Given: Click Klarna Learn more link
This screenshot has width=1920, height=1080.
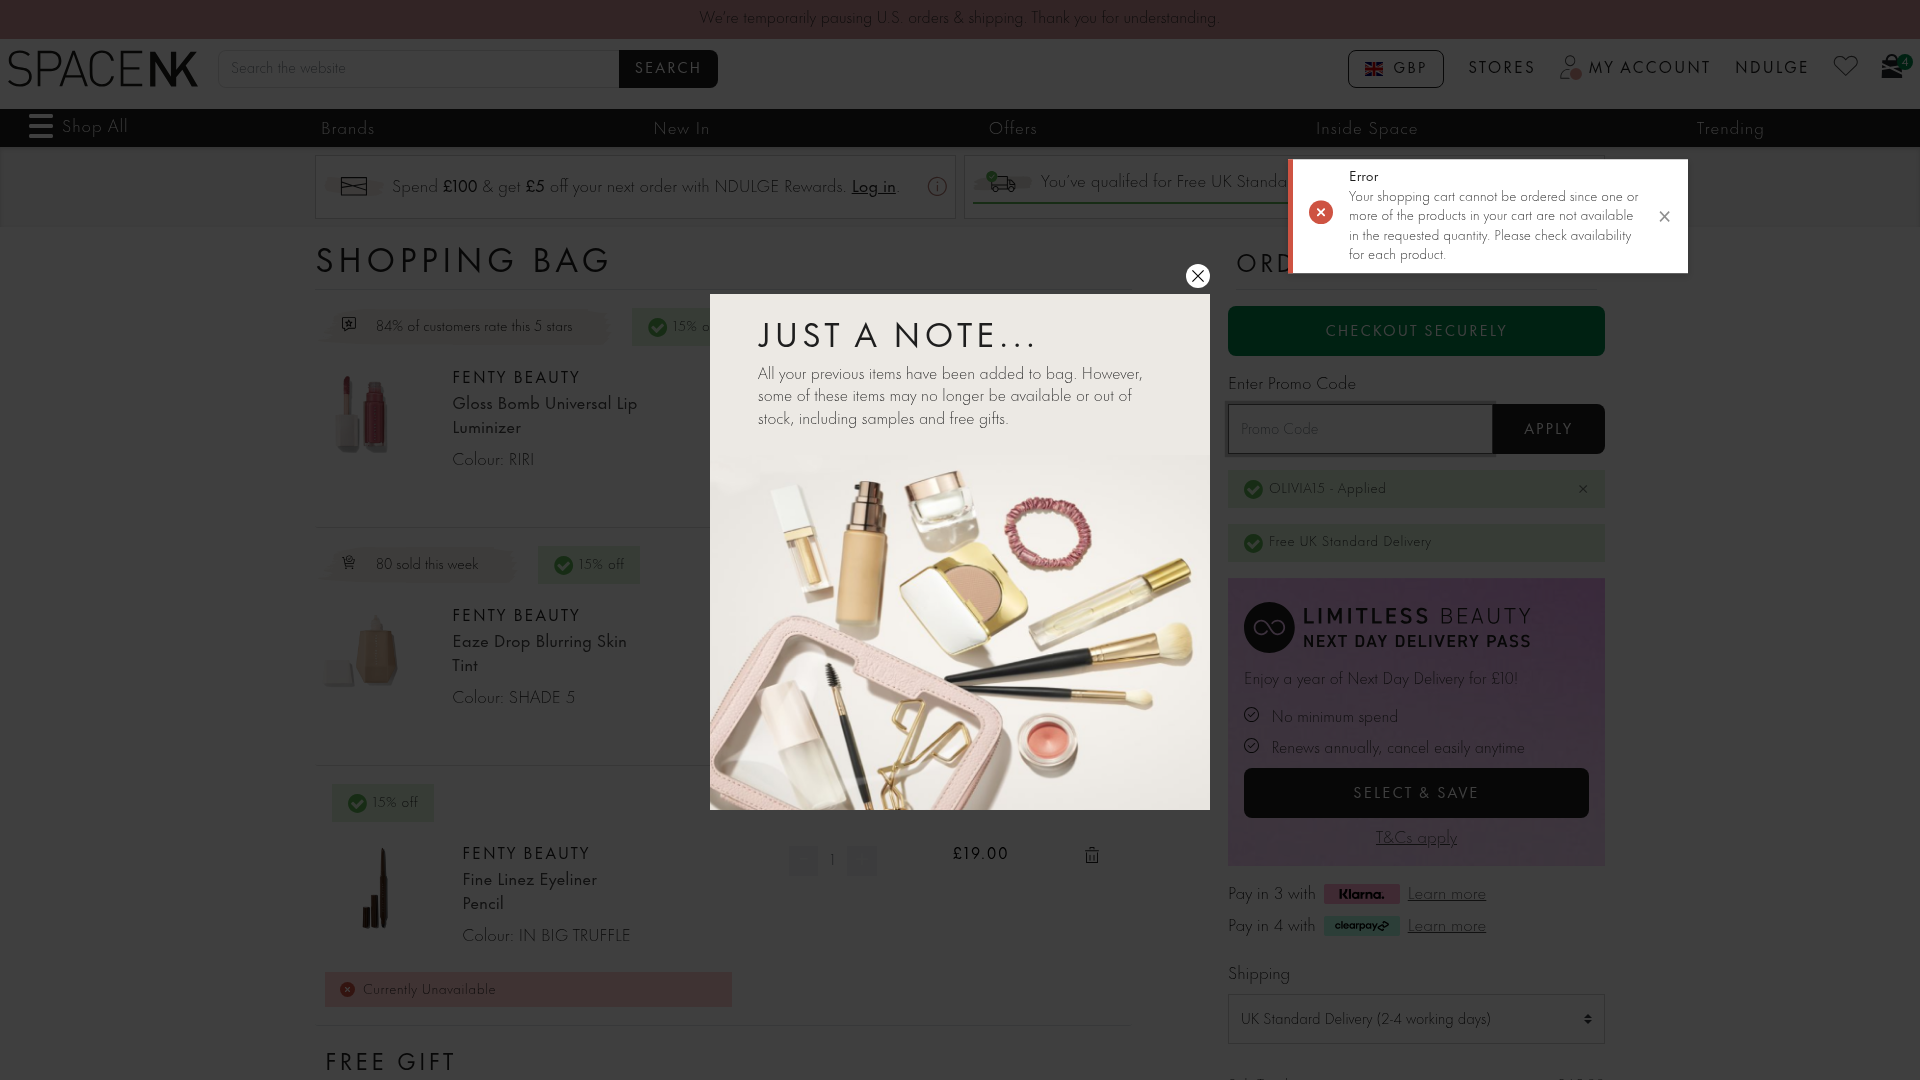Looking at the screenshot, I should pos(1446,894).
